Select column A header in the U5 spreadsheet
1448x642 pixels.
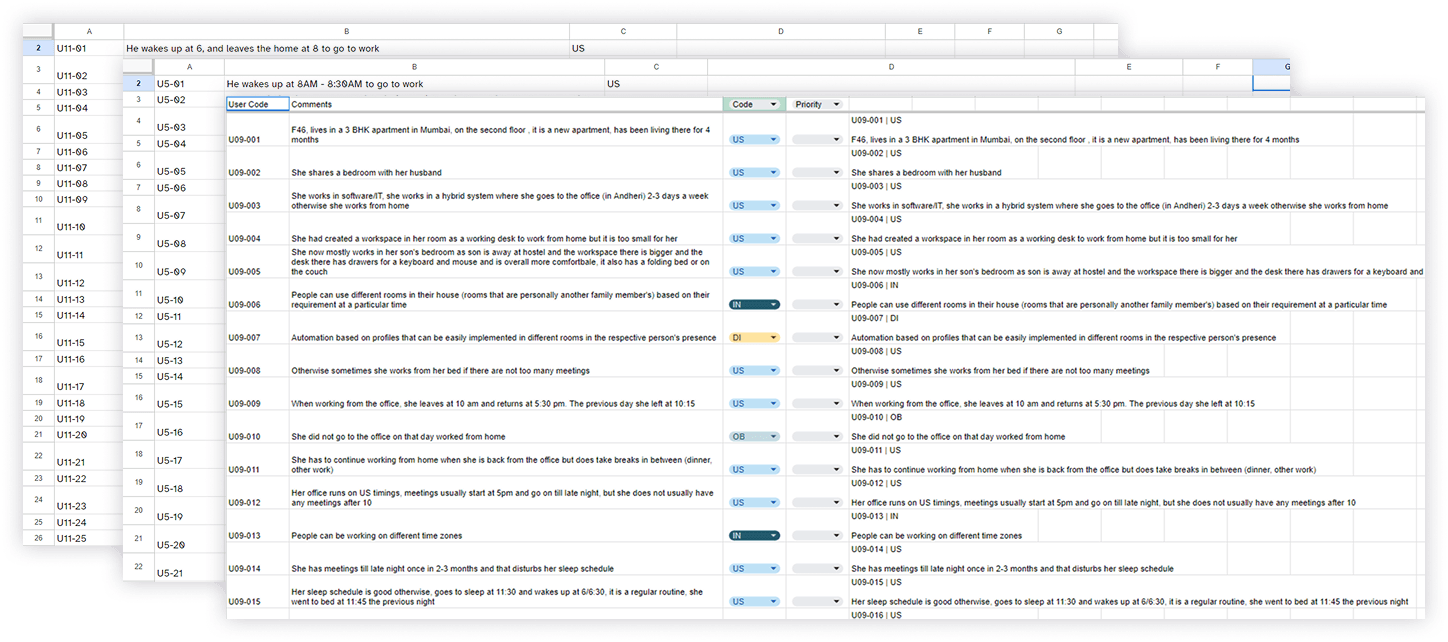tap(190, 67)
